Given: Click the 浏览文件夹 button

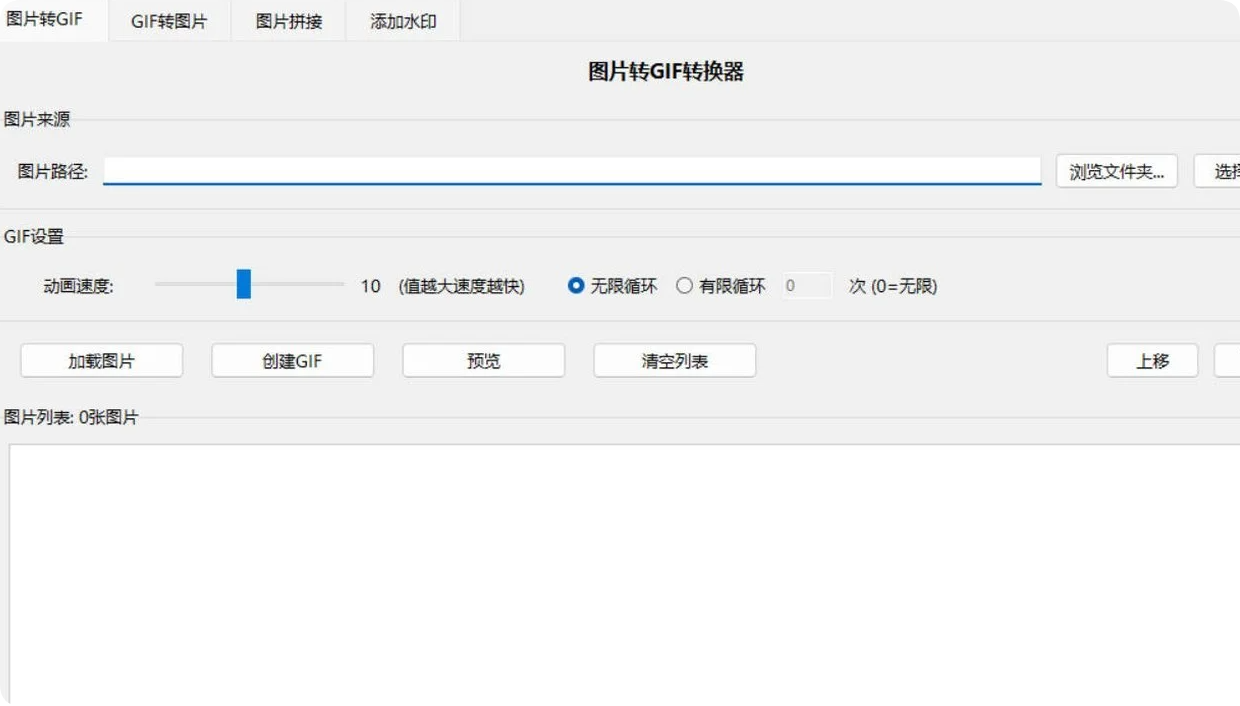Looking at the screenshot, I should tap(1116, 171).
